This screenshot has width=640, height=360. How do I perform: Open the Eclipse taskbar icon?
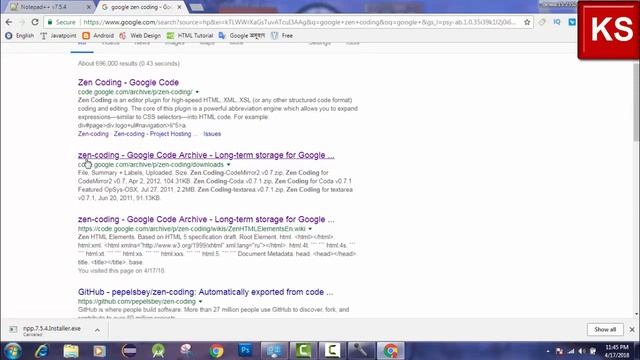coord(129,351)
